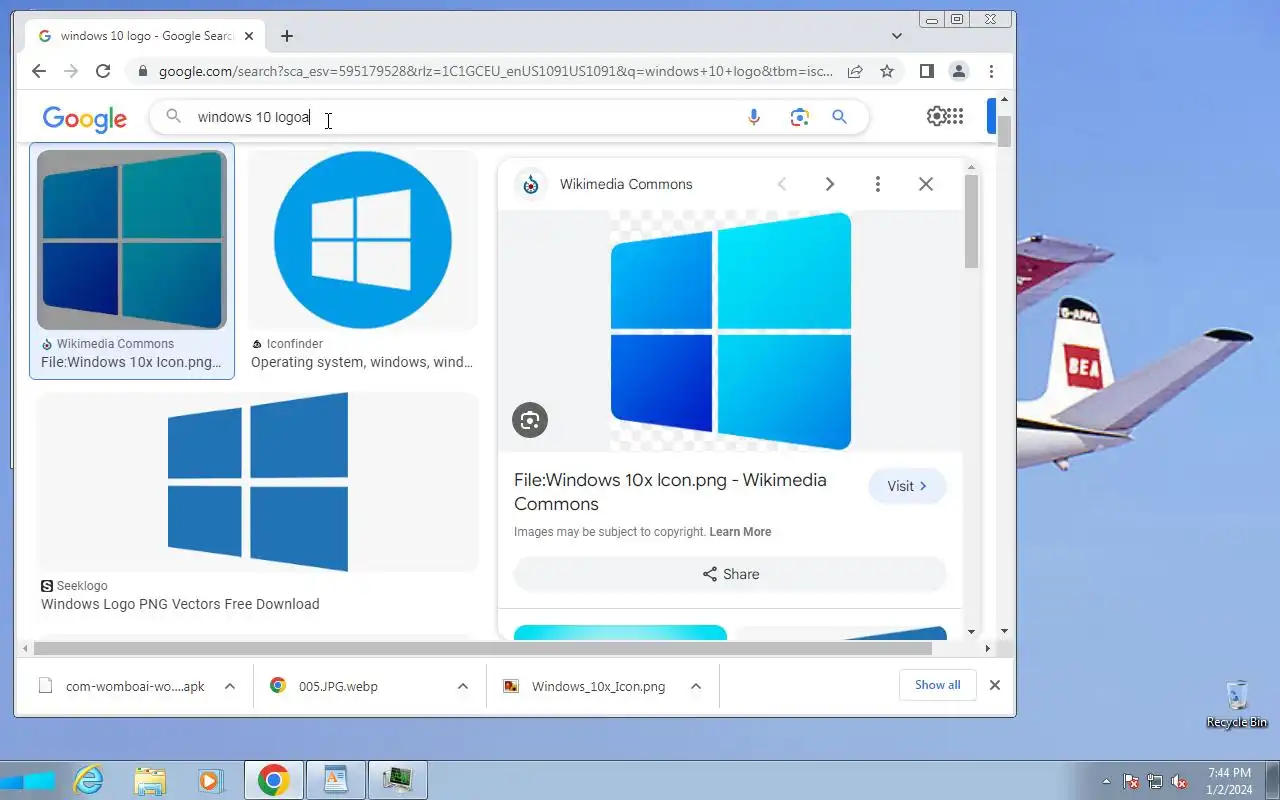Reload the current page
Viewport: 1280px width, 800px height.
point(103,71)
